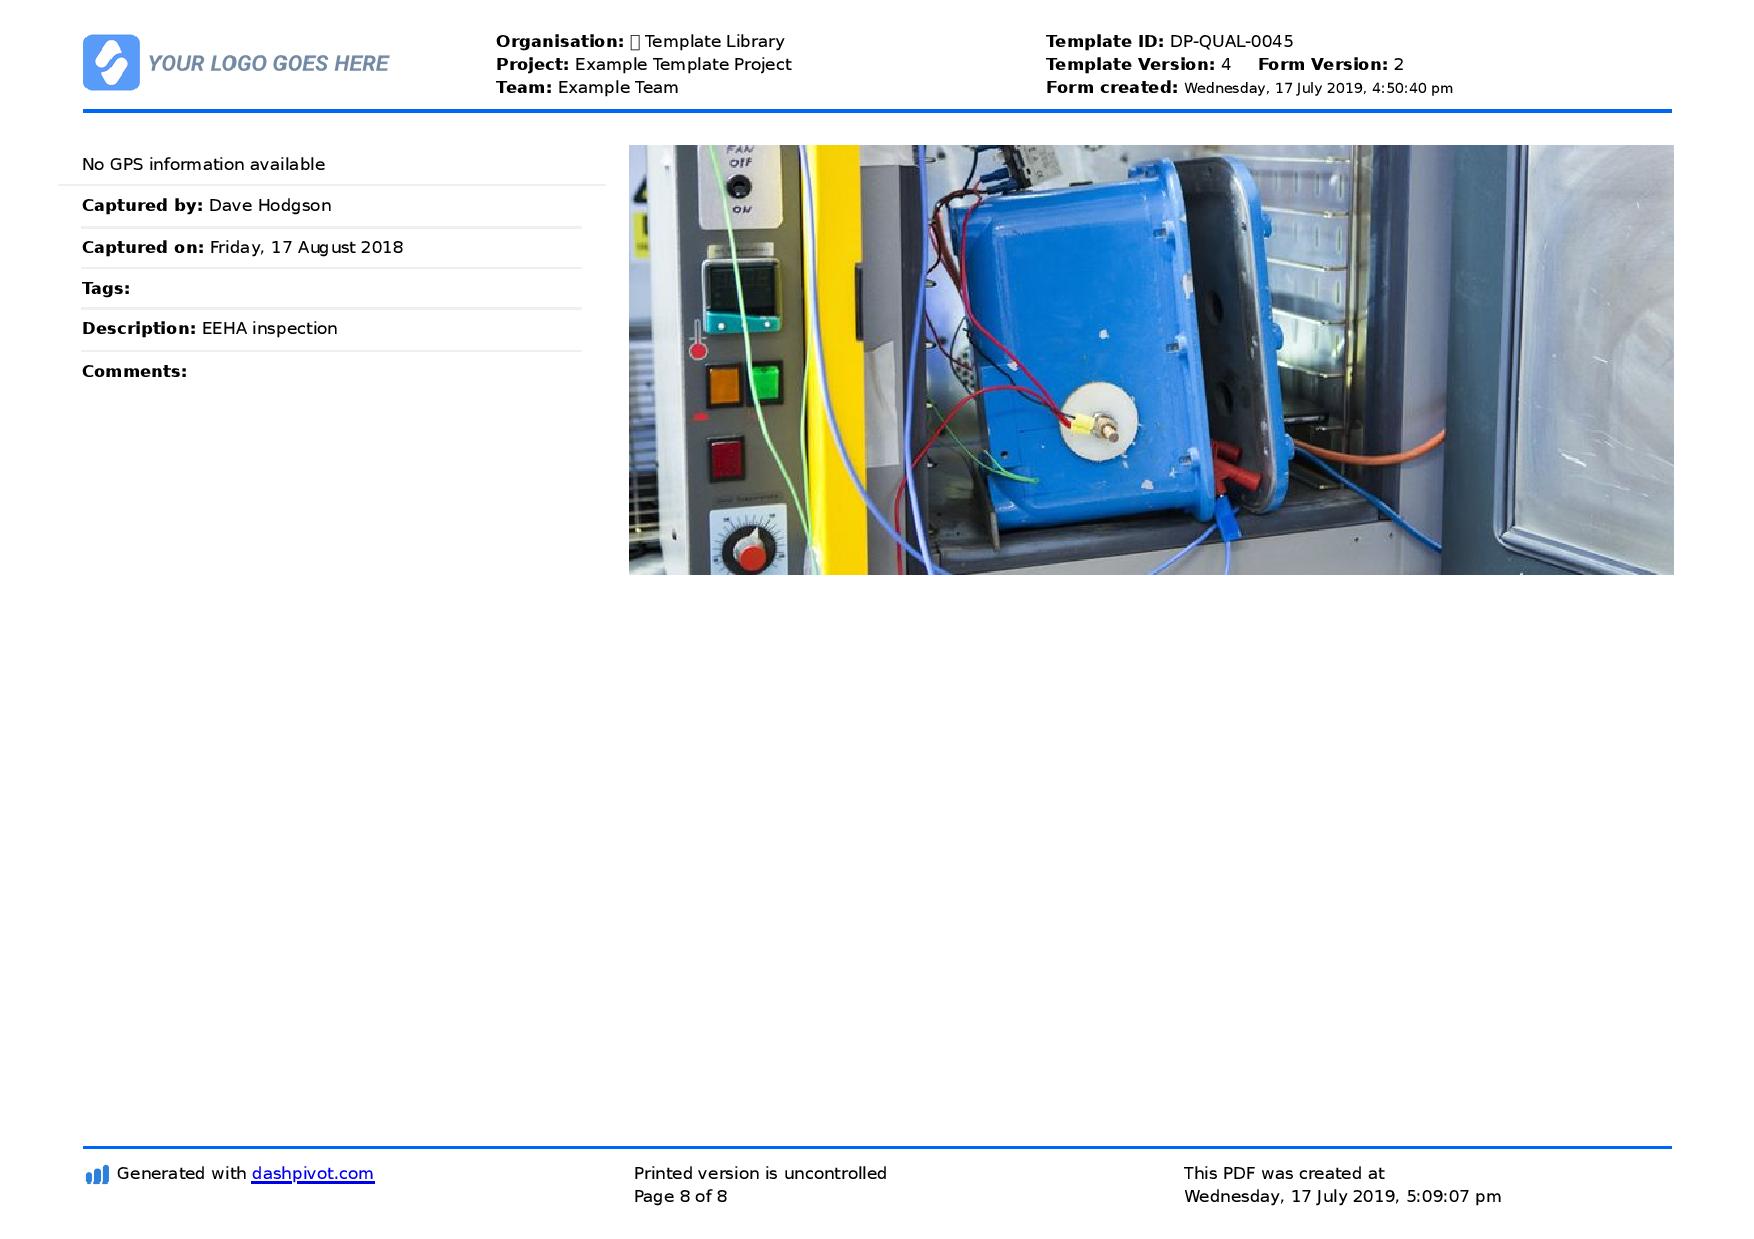Click 'Form Version: 2' text
Viewport: 1754px width, 1239px height.
click(x=1330, y=64)
